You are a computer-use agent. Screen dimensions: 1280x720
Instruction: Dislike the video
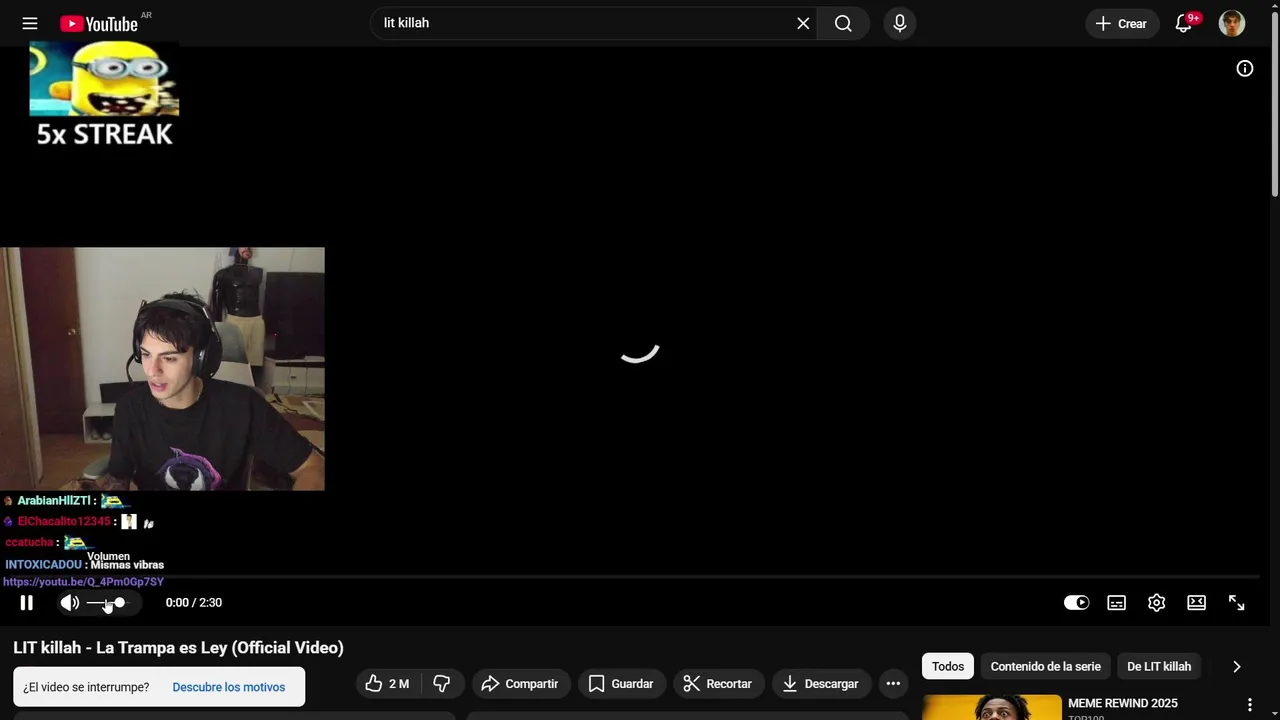(441, 684)
